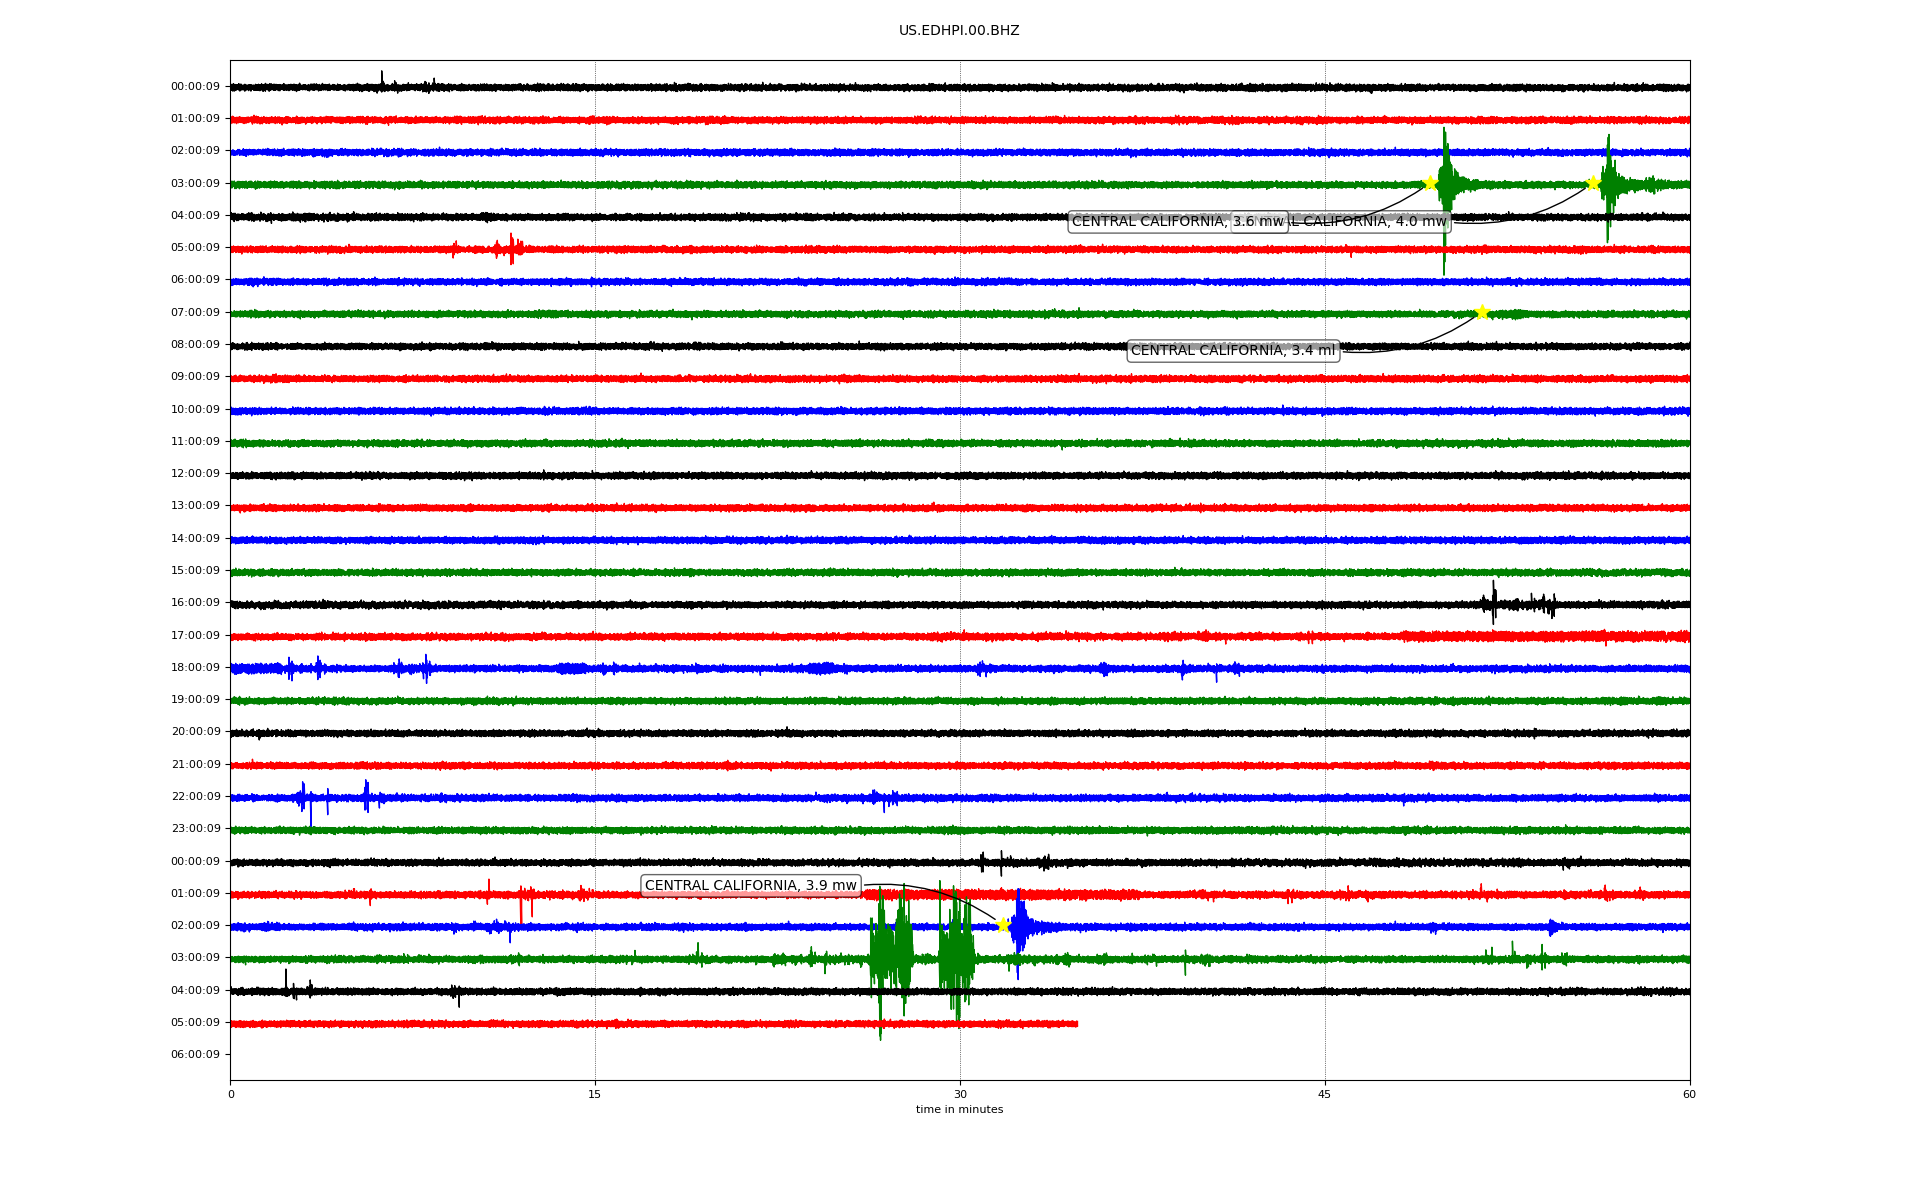Select the 22:00:09 row time label

click(x=195, y=797)
